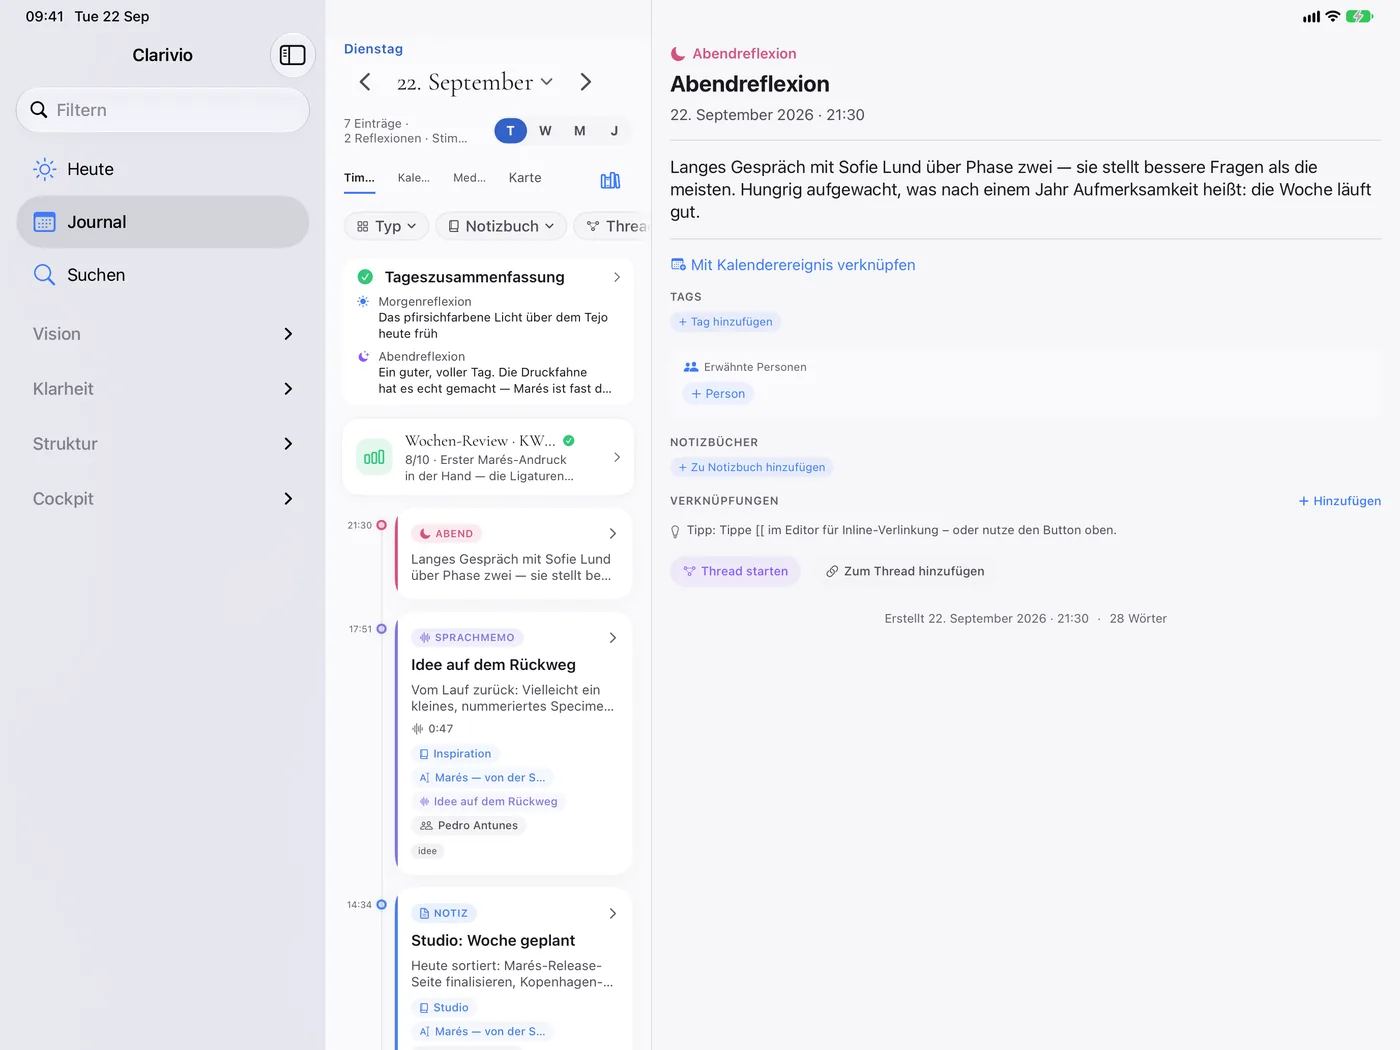Switch to the Kalender tab
This screenshot has width=1400, height=1050.
(x=414, y=178)
